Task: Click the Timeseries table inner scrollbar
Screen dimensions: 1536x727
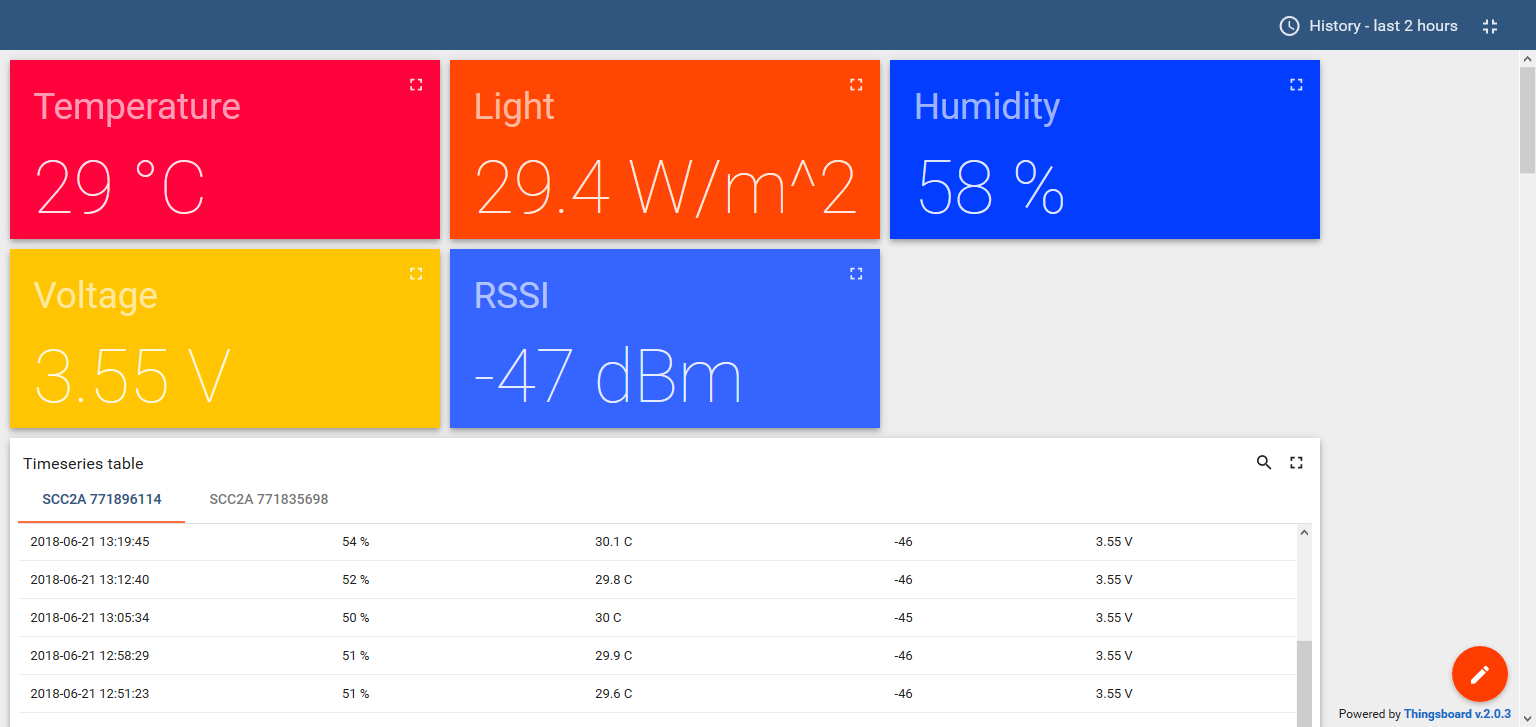Action: [x=1304, y=660]
